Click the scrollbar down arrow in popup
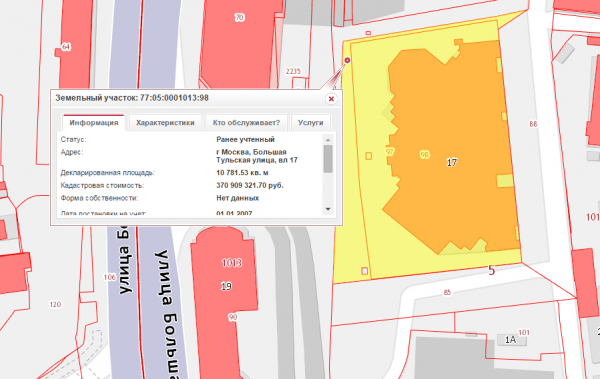This screenshot has width=600, height=379. pyautogui.click(x=328, y=209)
